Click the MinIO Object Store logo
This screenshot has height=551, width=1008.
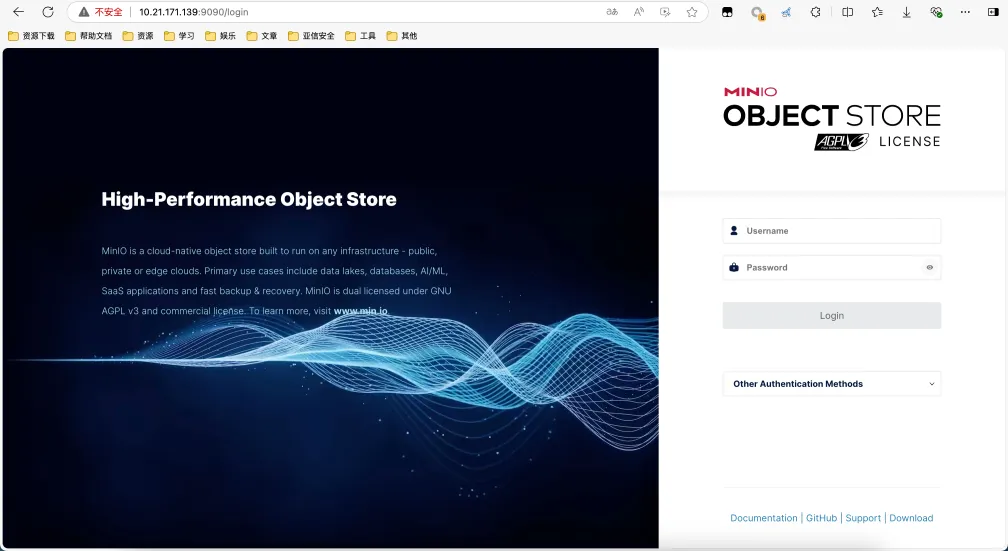832,119
